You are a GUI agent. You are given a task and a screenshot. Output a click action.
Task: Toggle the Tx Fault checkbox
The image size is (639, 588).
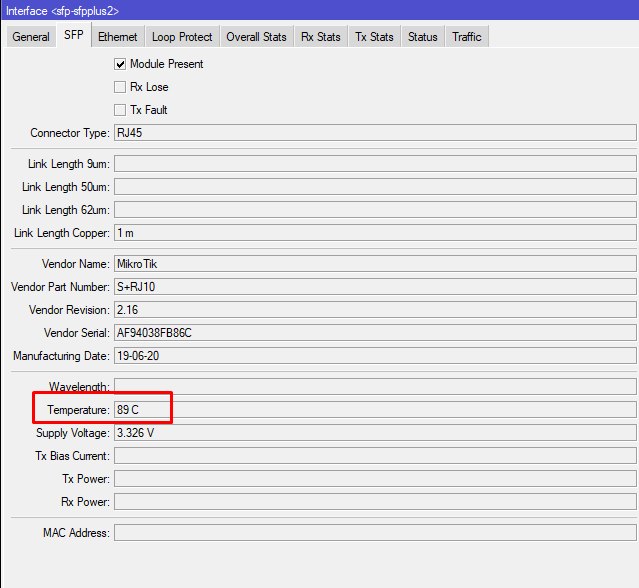click(x=120, y=110)
